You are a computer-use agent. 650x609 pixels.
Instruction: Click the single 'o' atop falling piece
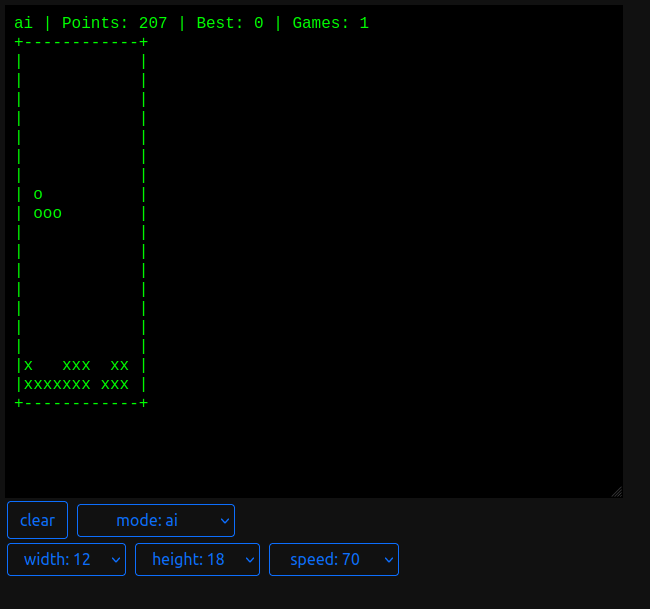tap(38, 194)
